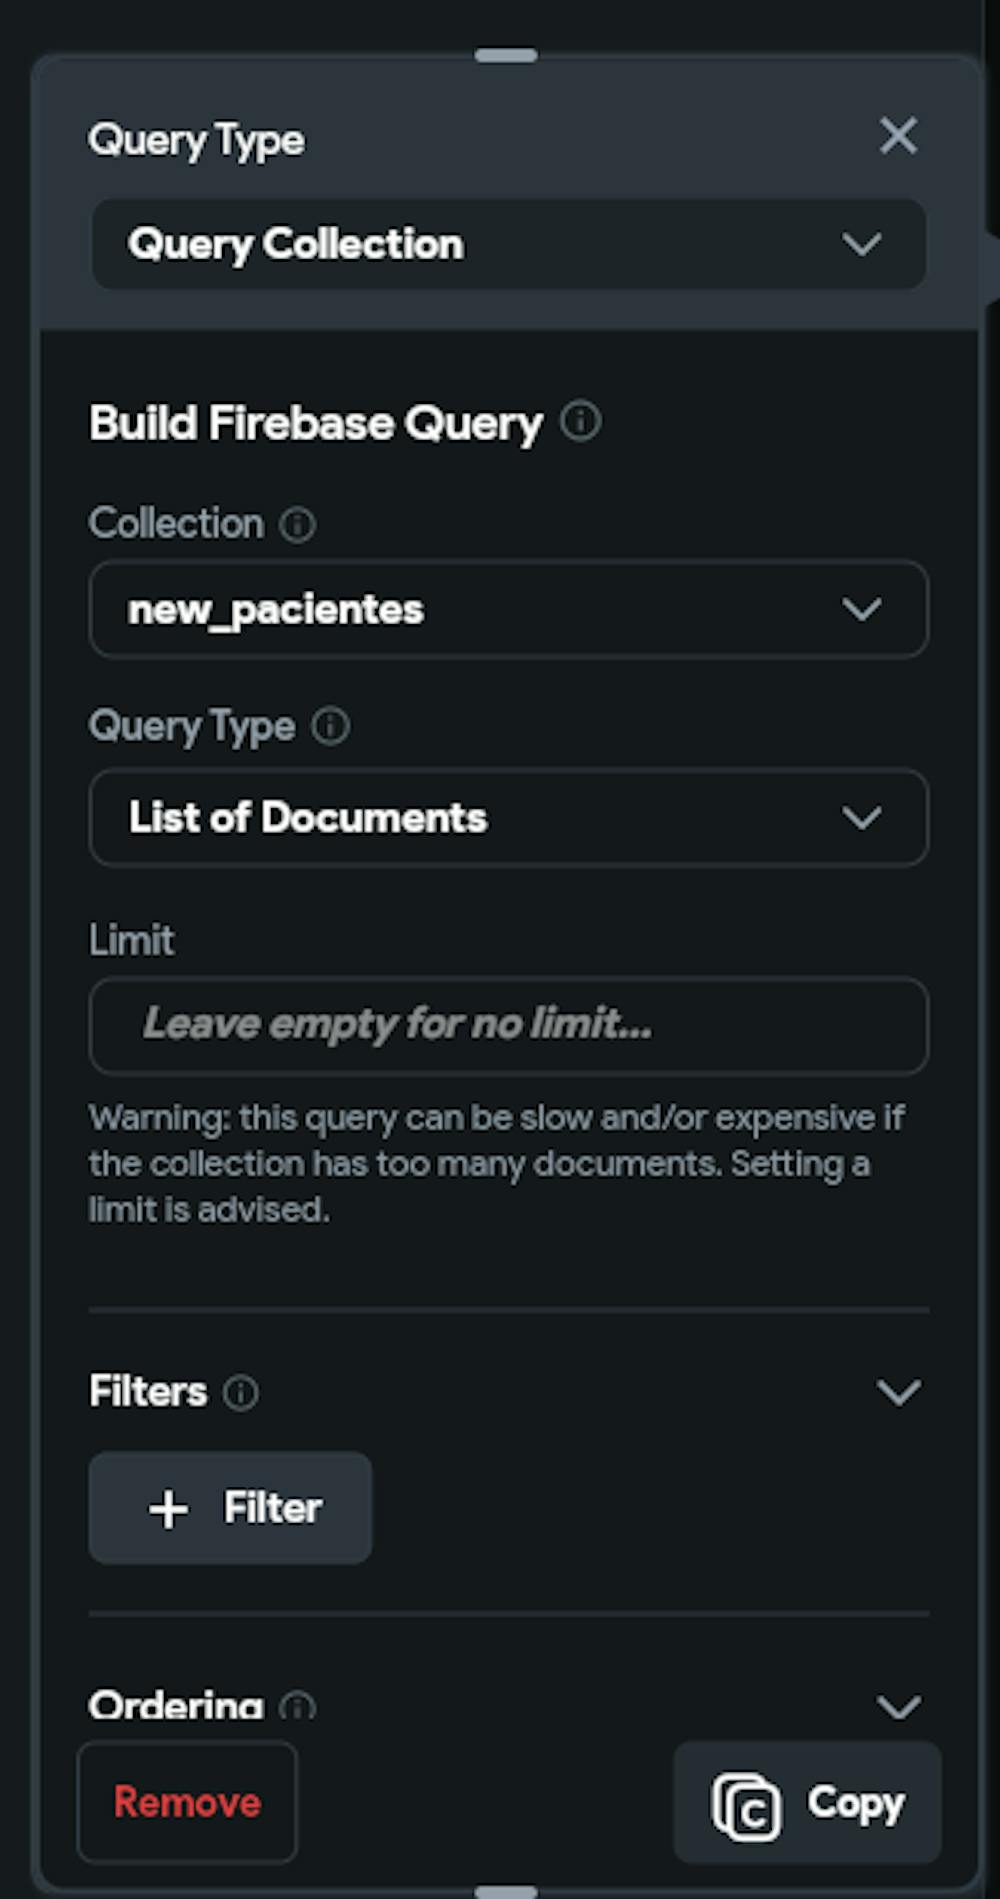
Task: Click the top panel drag handle
Action: 506,56
